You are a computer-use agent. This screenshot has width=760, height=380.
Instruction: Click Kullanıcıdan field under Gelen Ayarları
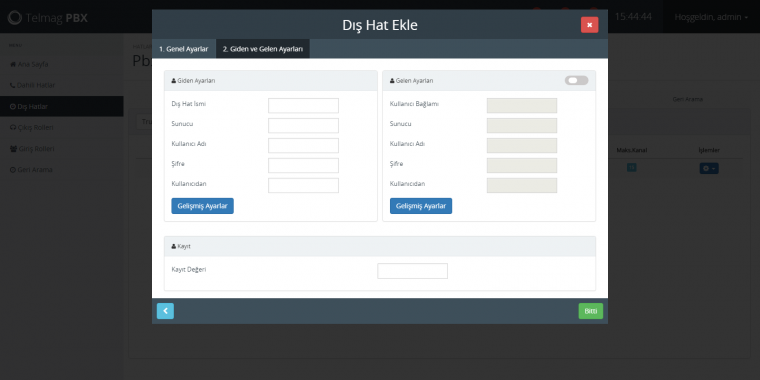(522, 185)
